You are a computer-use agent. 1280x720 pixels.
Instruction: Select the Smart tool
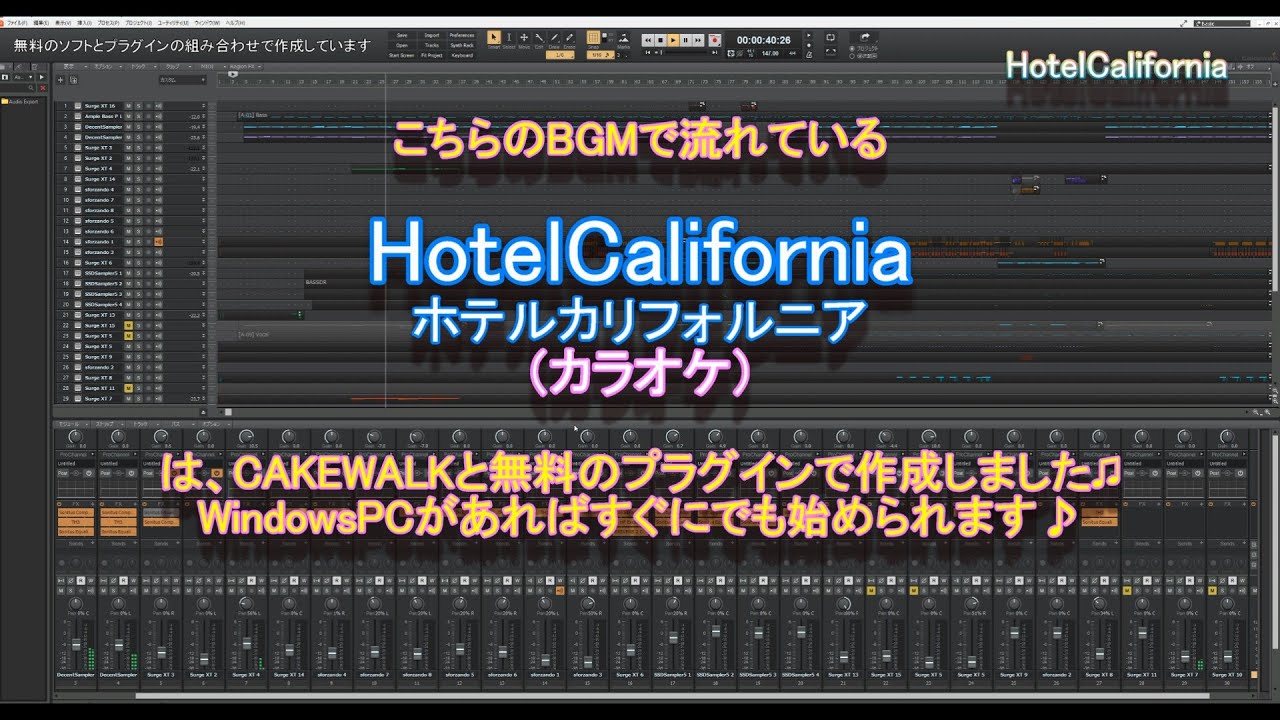494,37
